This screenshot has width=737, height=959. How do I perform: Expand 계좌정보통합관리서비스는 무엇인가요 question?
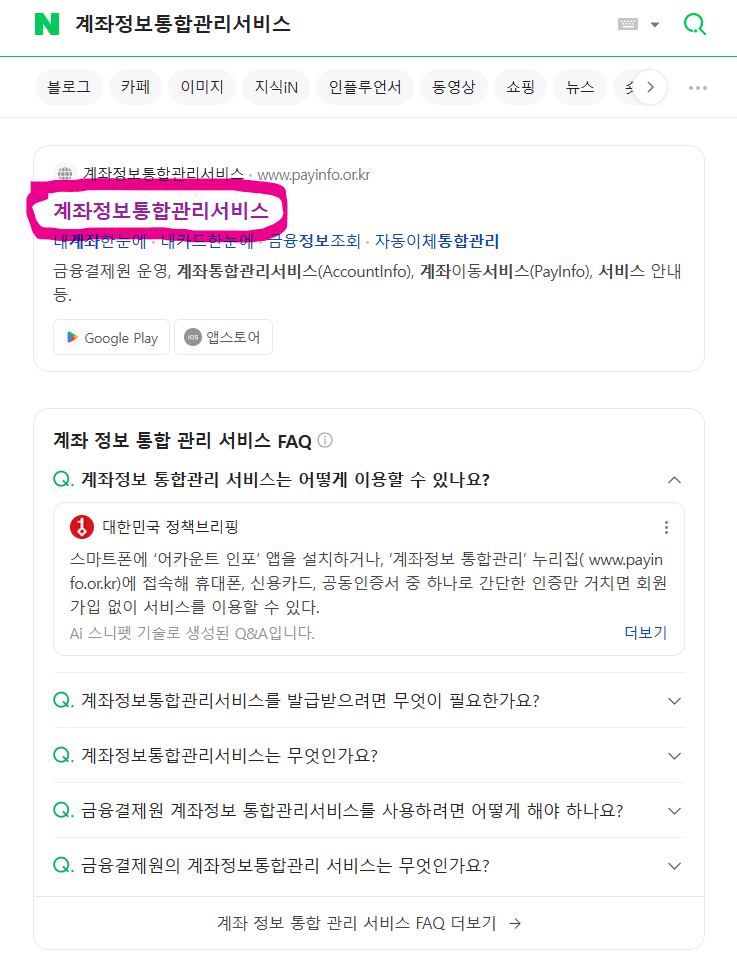tap(369, 755)
